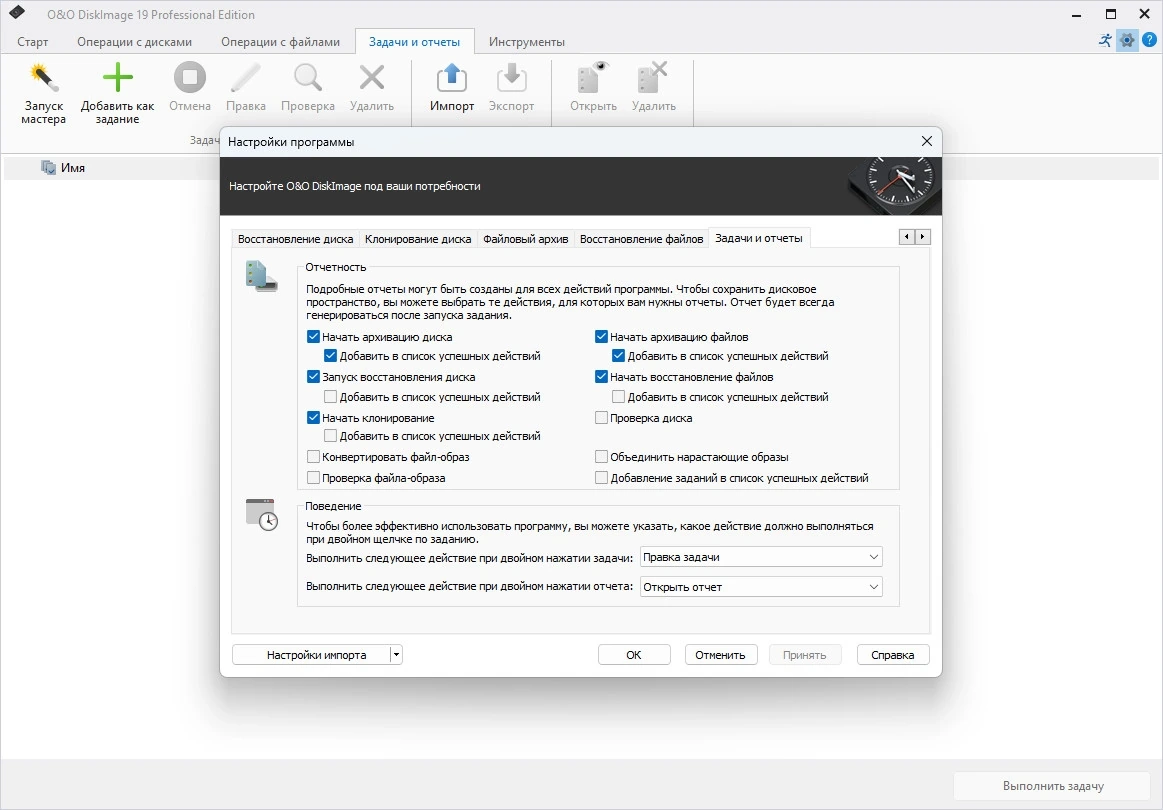Open Клонирование диска settings tab
The height and width of the screenshot is (810, 1163).
418,239
